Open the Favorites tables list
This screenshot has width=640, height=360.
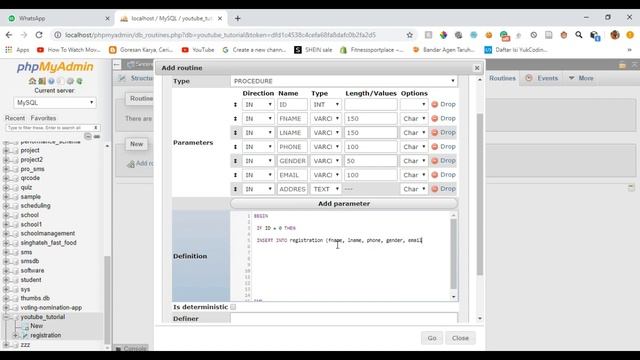click(43, 118)
